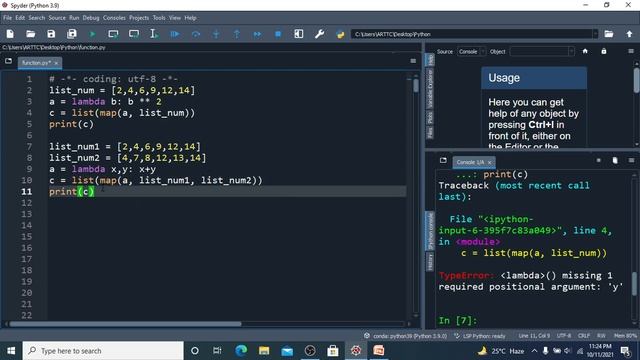Click the conda python39 environment status
Image resolution: width=640 pixels, height=360 pixels.
405,336
